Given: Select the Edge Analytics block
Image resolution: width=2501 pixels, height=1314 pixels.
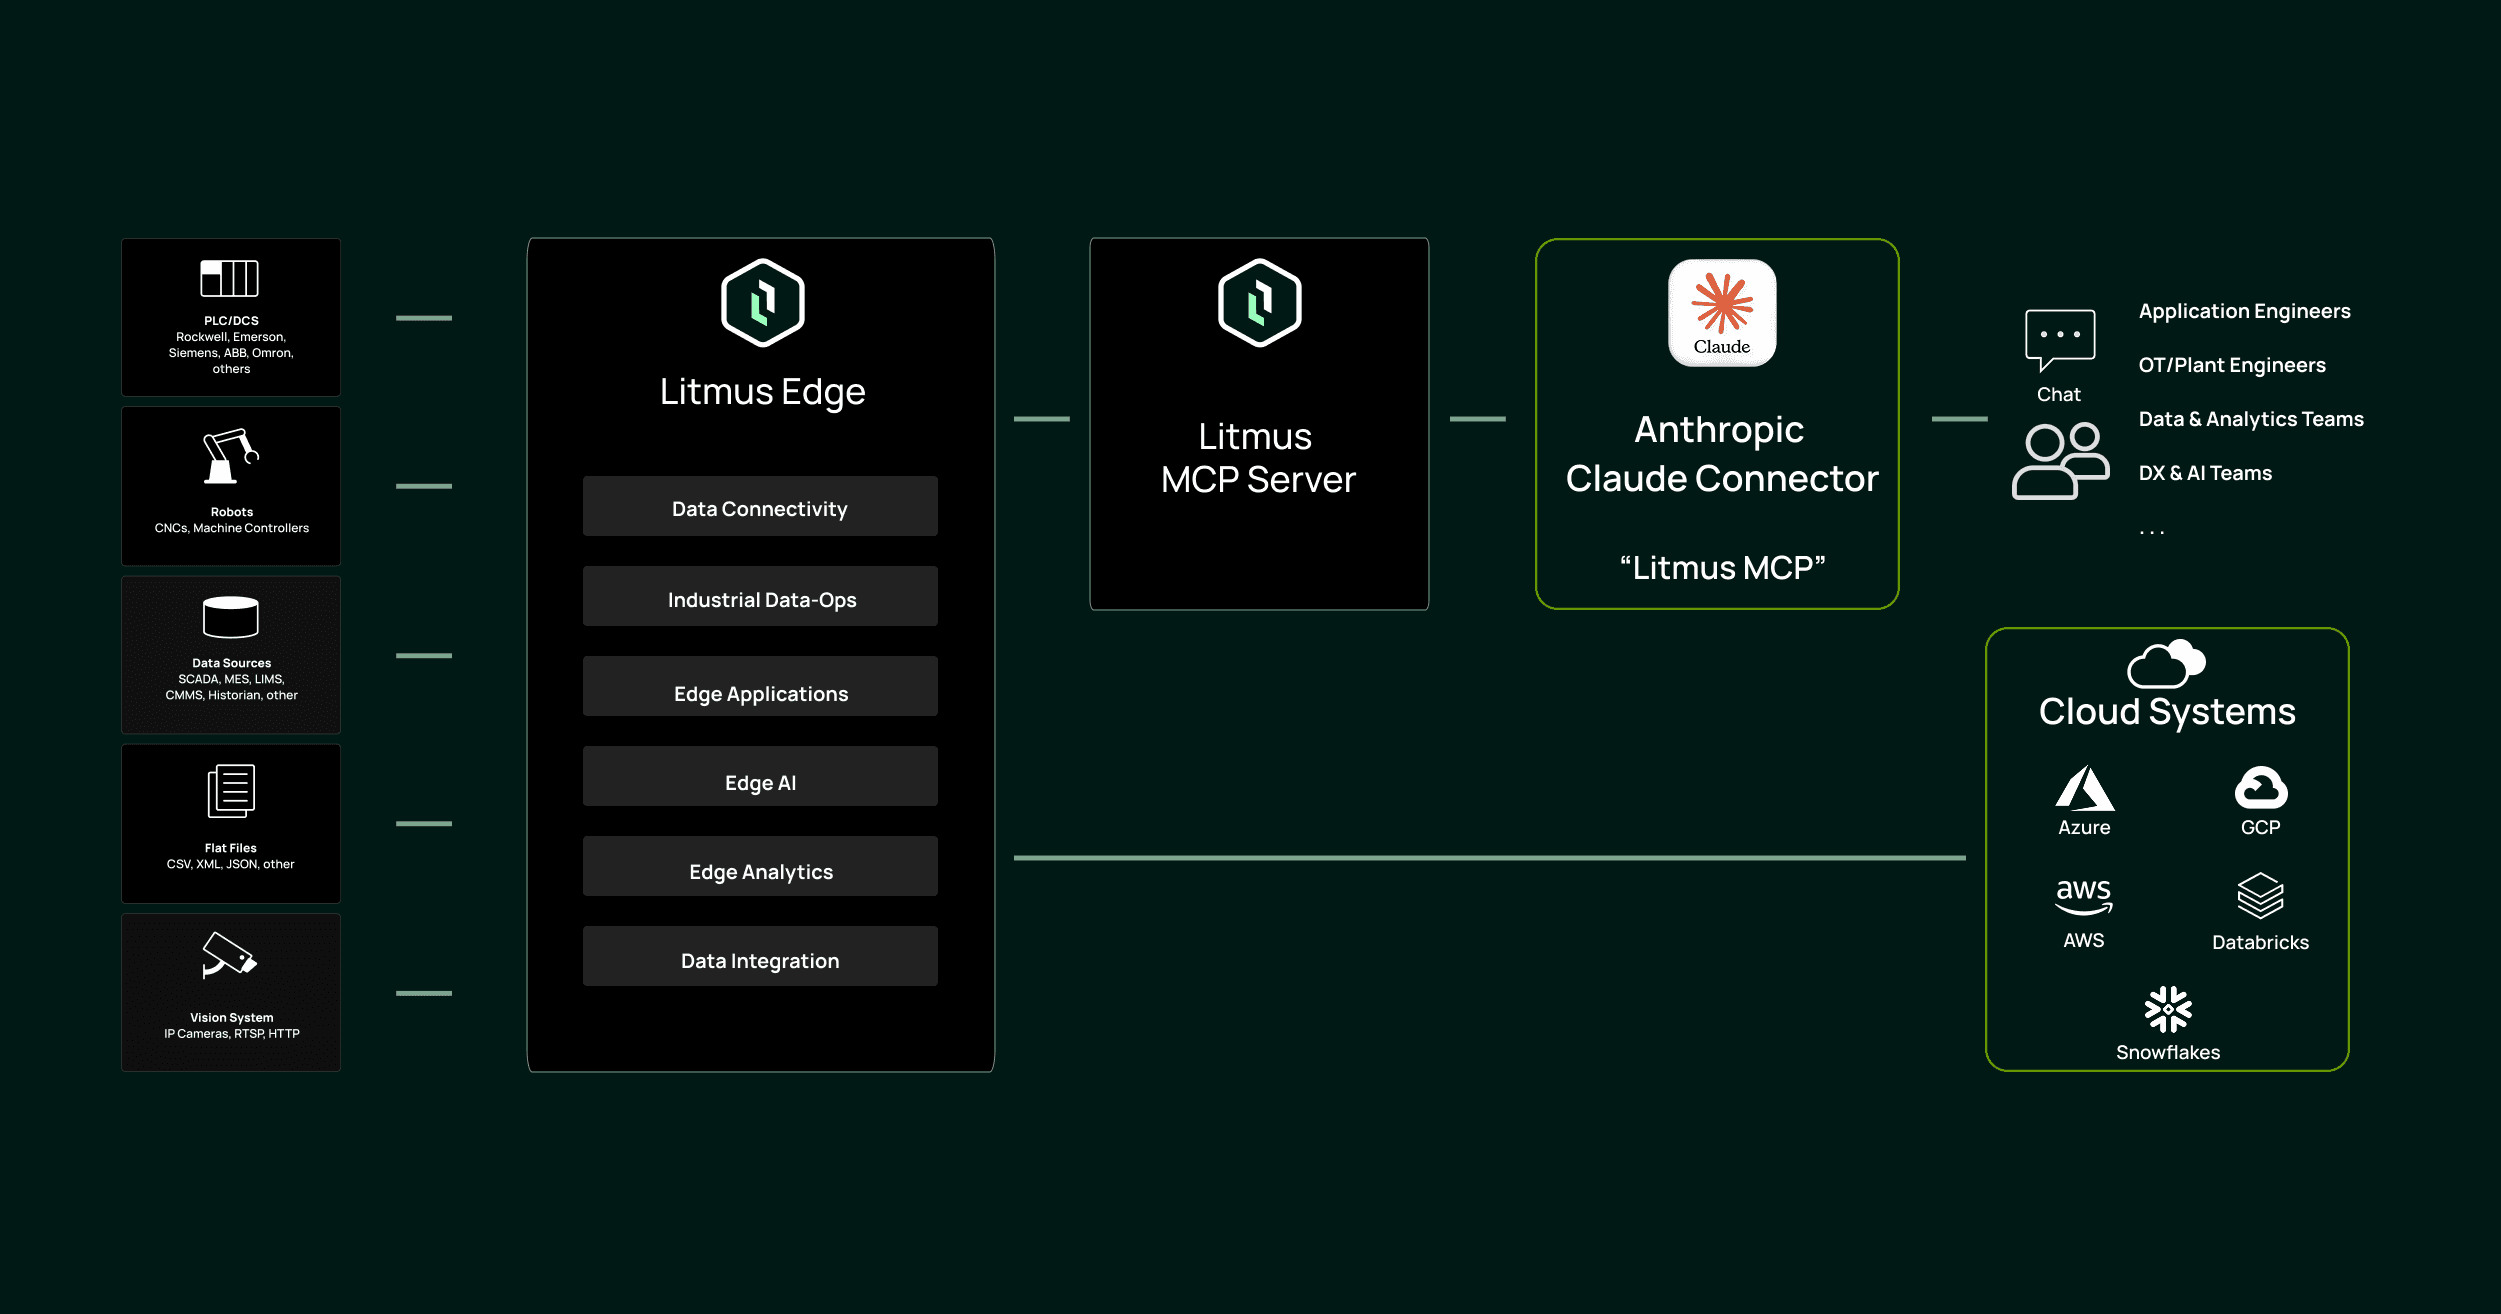Looking at the screenshot, I should [x=760, y=866].
